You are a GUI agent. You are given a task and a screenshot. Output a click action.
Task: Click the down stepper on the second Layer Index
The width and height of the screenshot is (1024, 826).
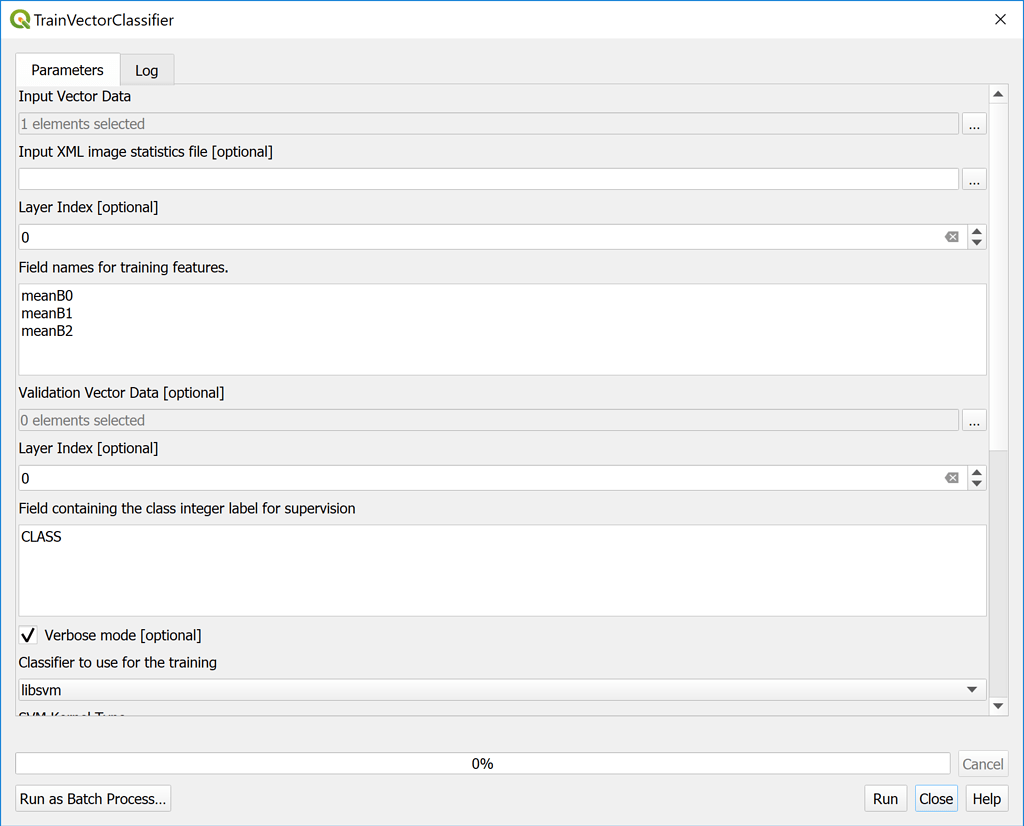(977, 483)
